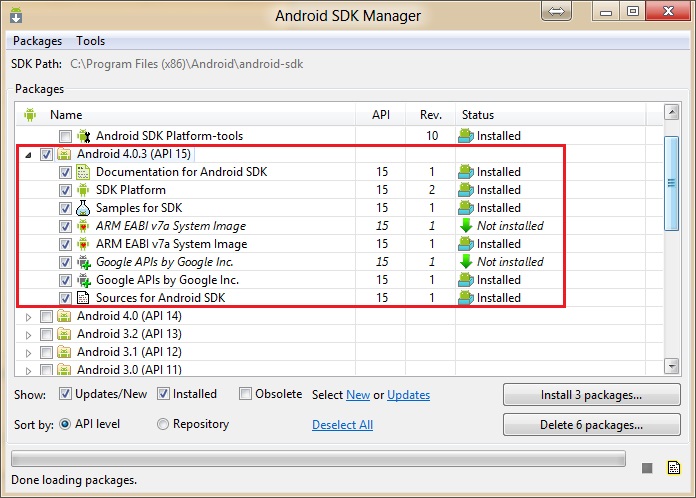Screen dimensions: 696x498
Task: Uncheck the SDK Platform checkbox
Action: point(65,190)
